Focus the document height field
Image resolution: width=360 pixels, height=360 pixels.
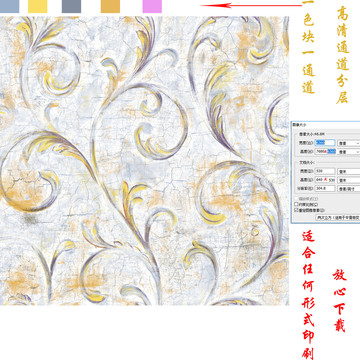coord(325,180)
